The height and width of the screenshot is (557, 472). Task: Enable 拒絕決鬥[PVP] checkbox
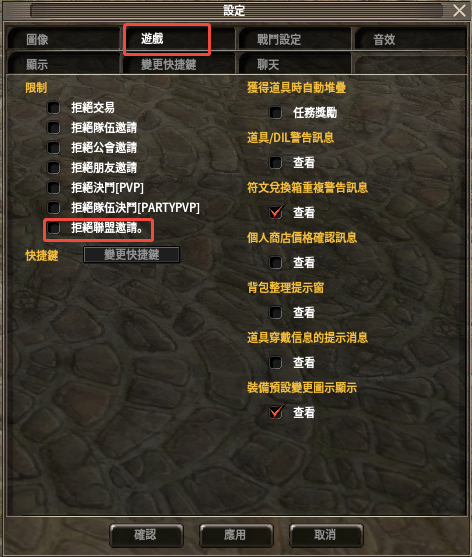click(54, 187)
